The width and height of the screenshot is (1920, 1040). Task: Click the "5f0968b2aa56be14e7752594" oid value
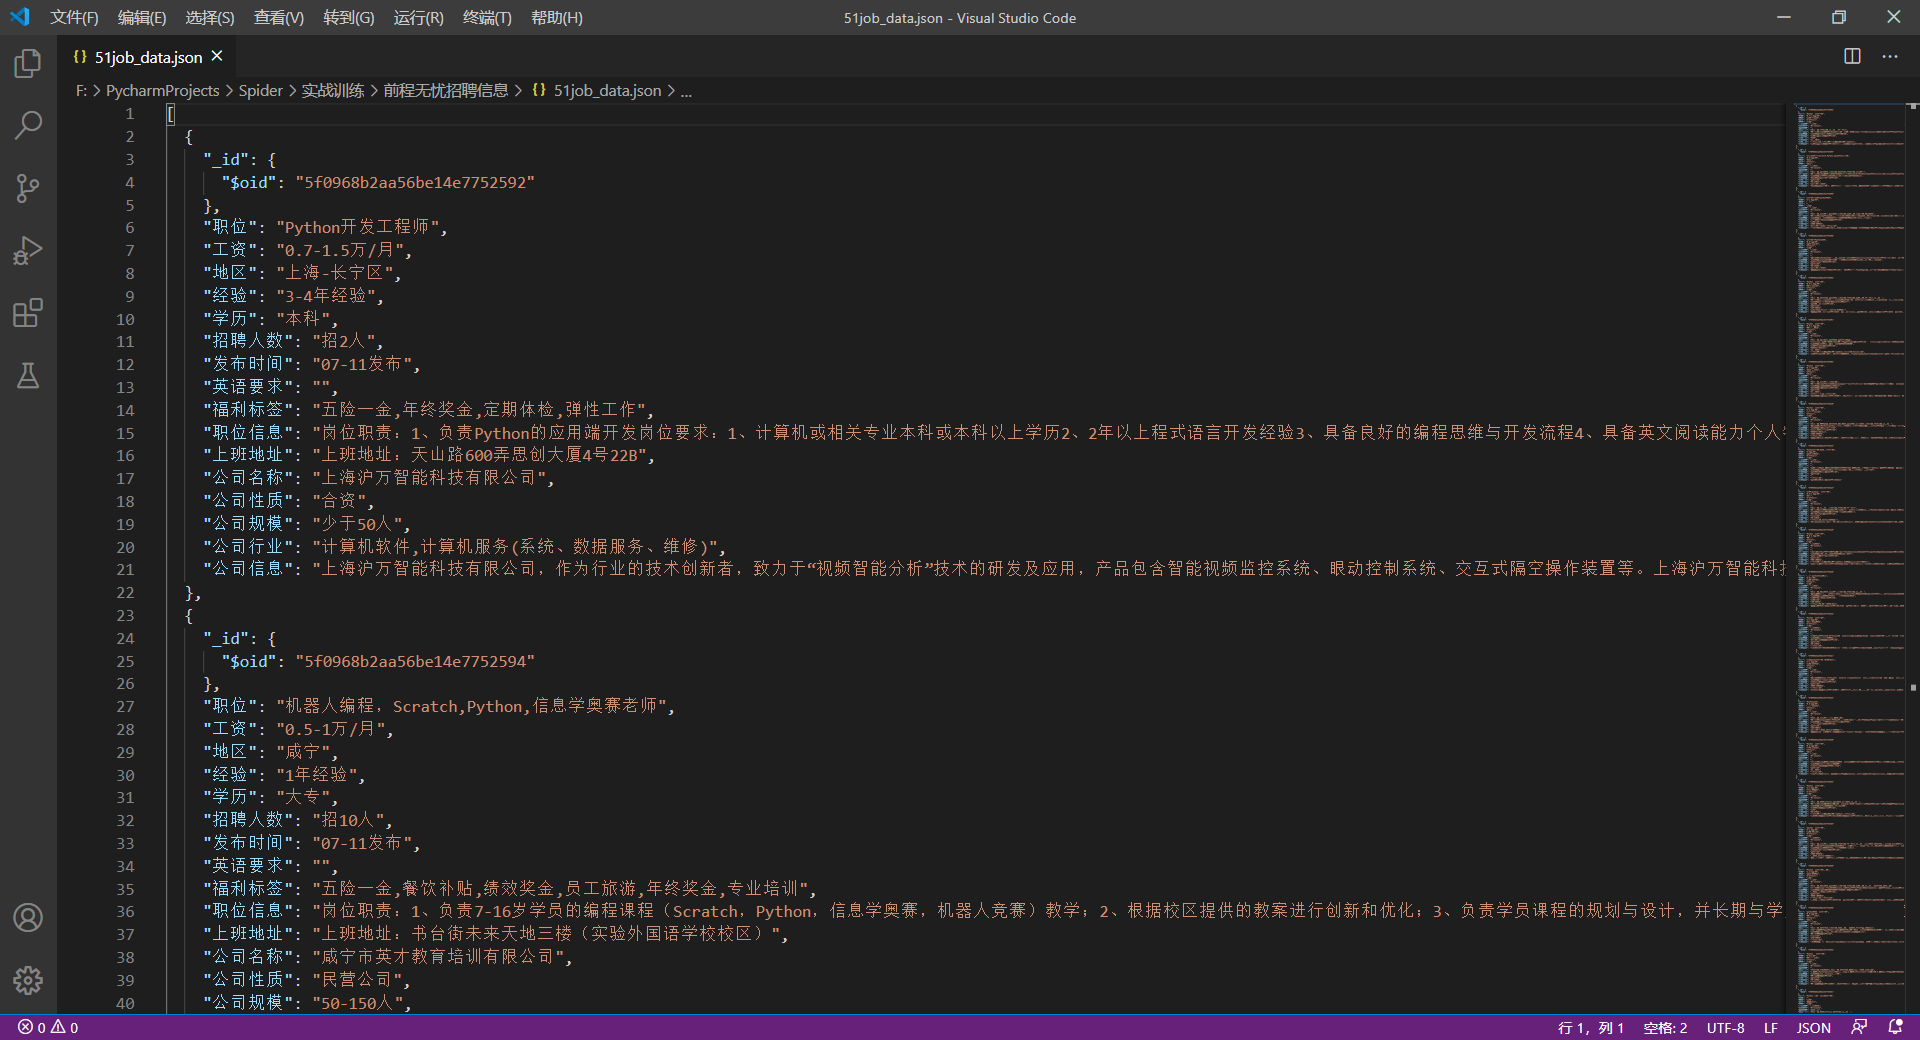coord(415,661)
